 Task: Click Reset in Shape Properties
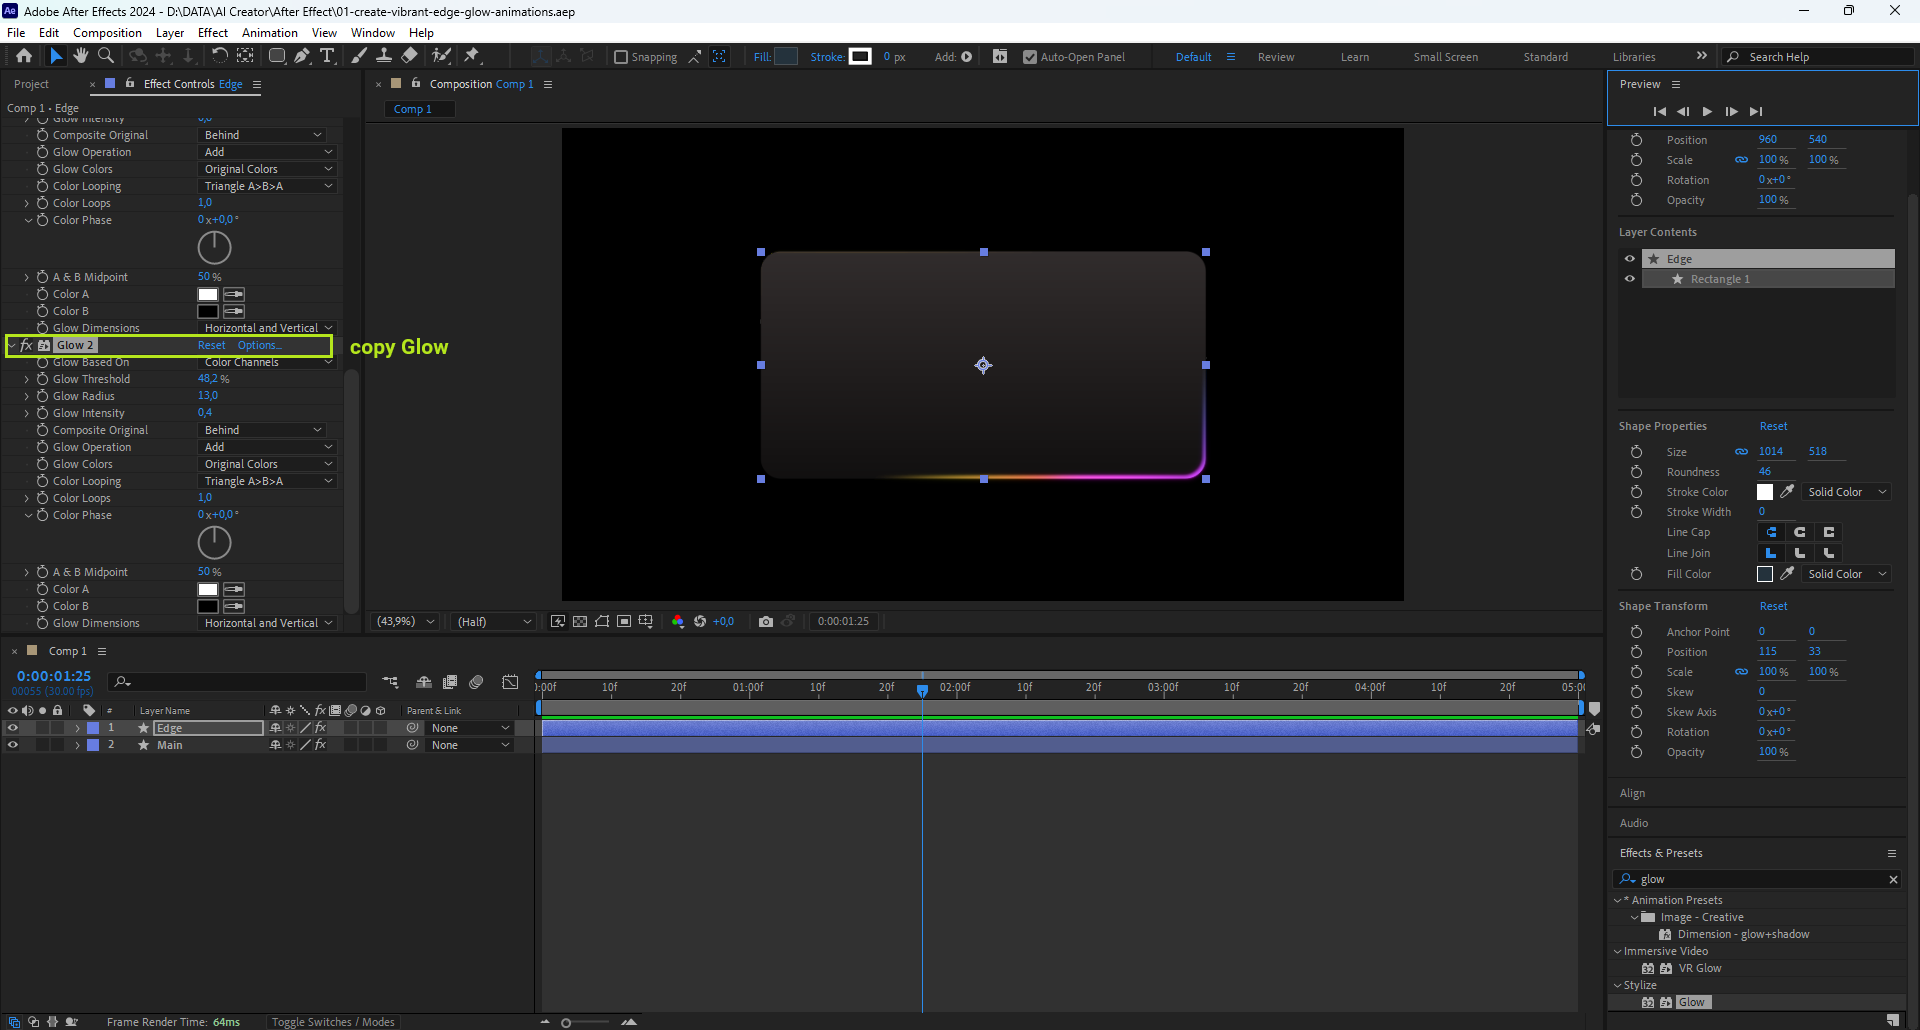[1773, 426]
